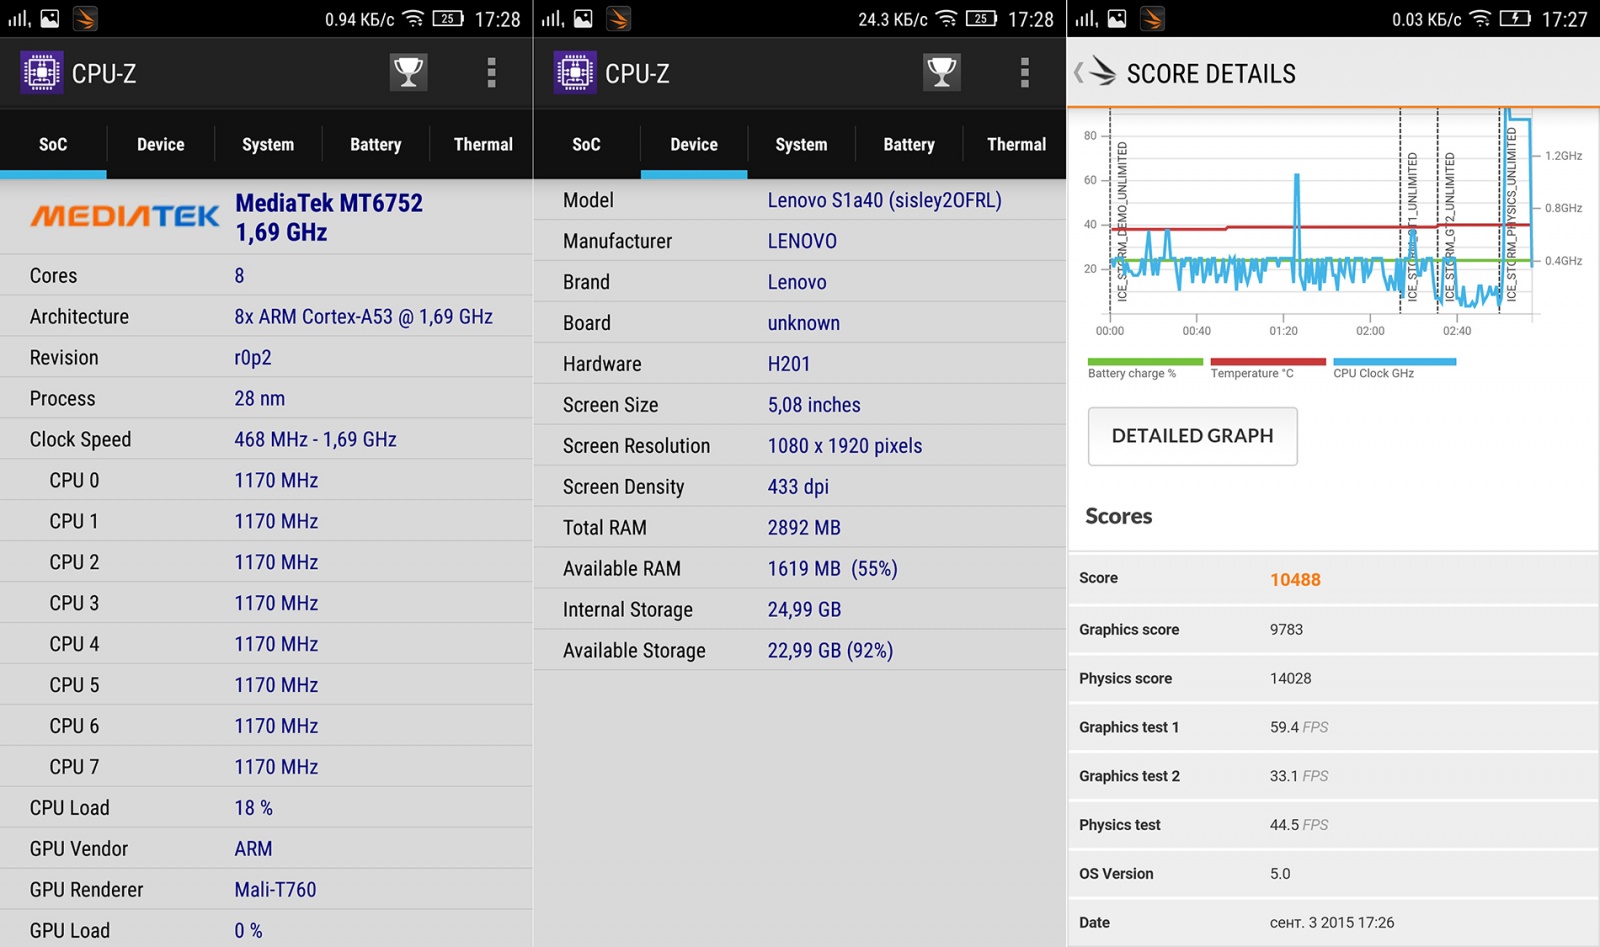
Task: Tap the 3DMark notification icon in middle status bar
Action: 619,19
